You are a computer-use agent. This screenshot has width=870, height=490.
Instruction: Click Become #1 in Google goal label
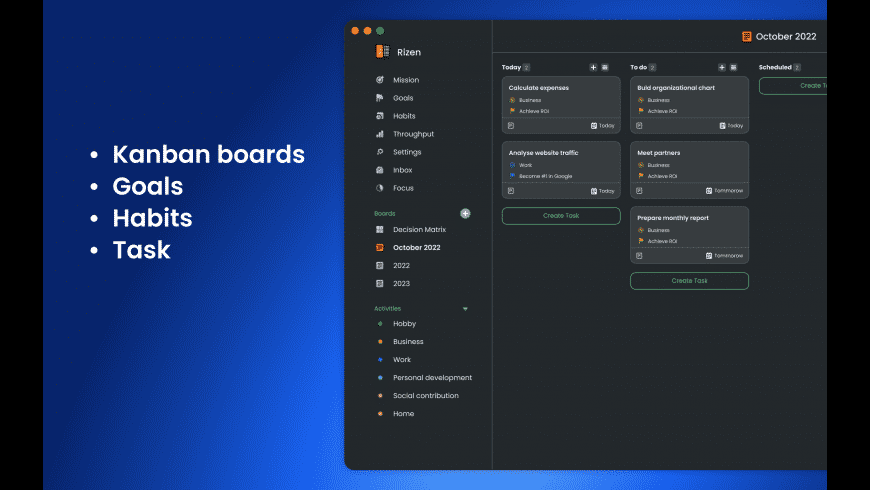coord(540,176)
